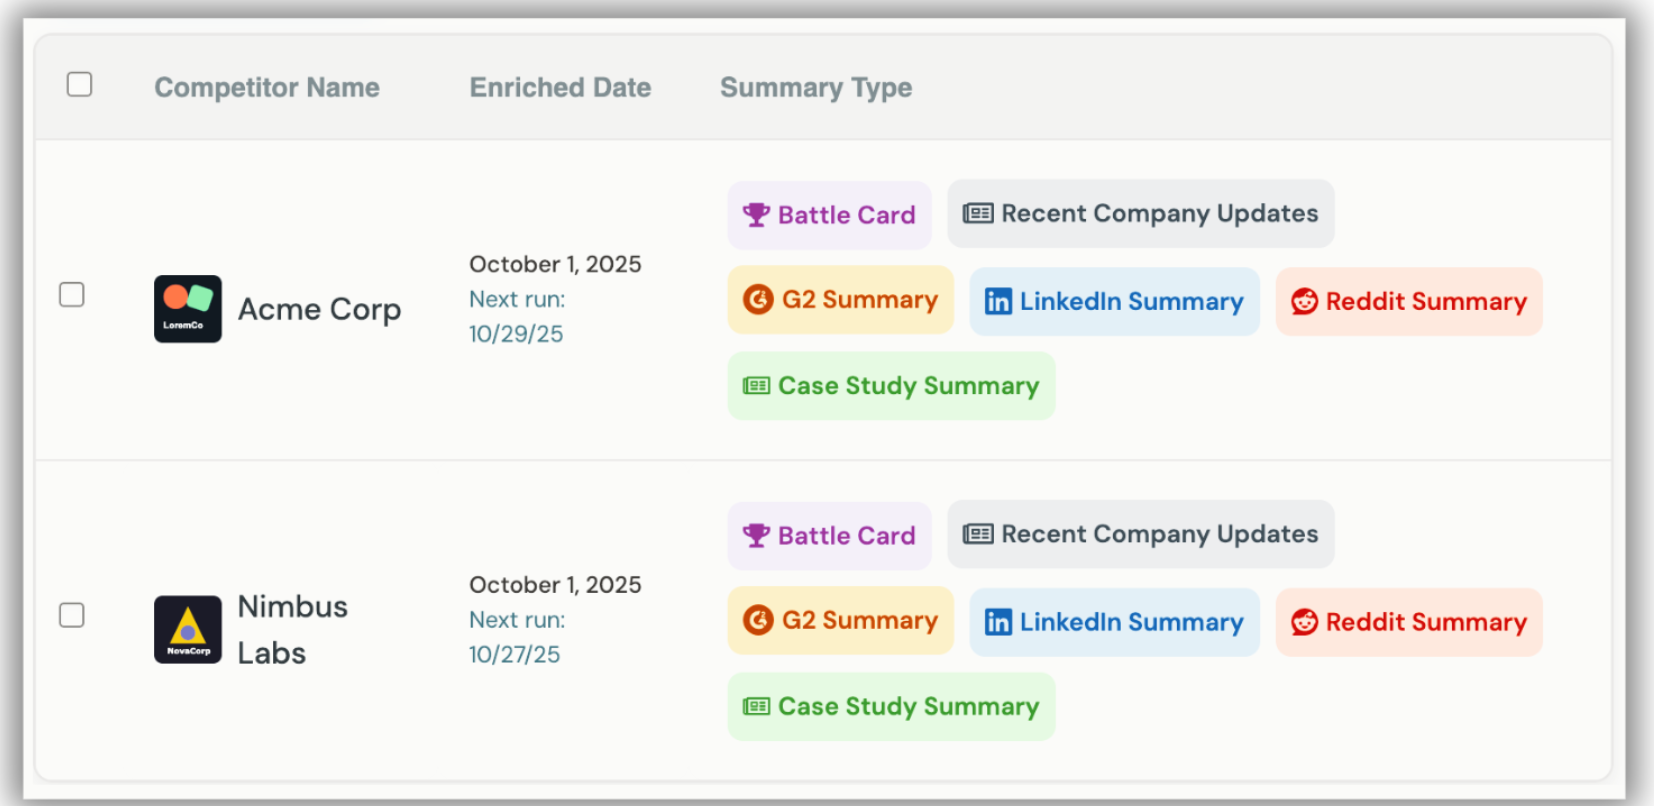Screen dimensions: 1654x806
Task: Click Reddit icon in Nimbus Labs row
Action: 1304,622
